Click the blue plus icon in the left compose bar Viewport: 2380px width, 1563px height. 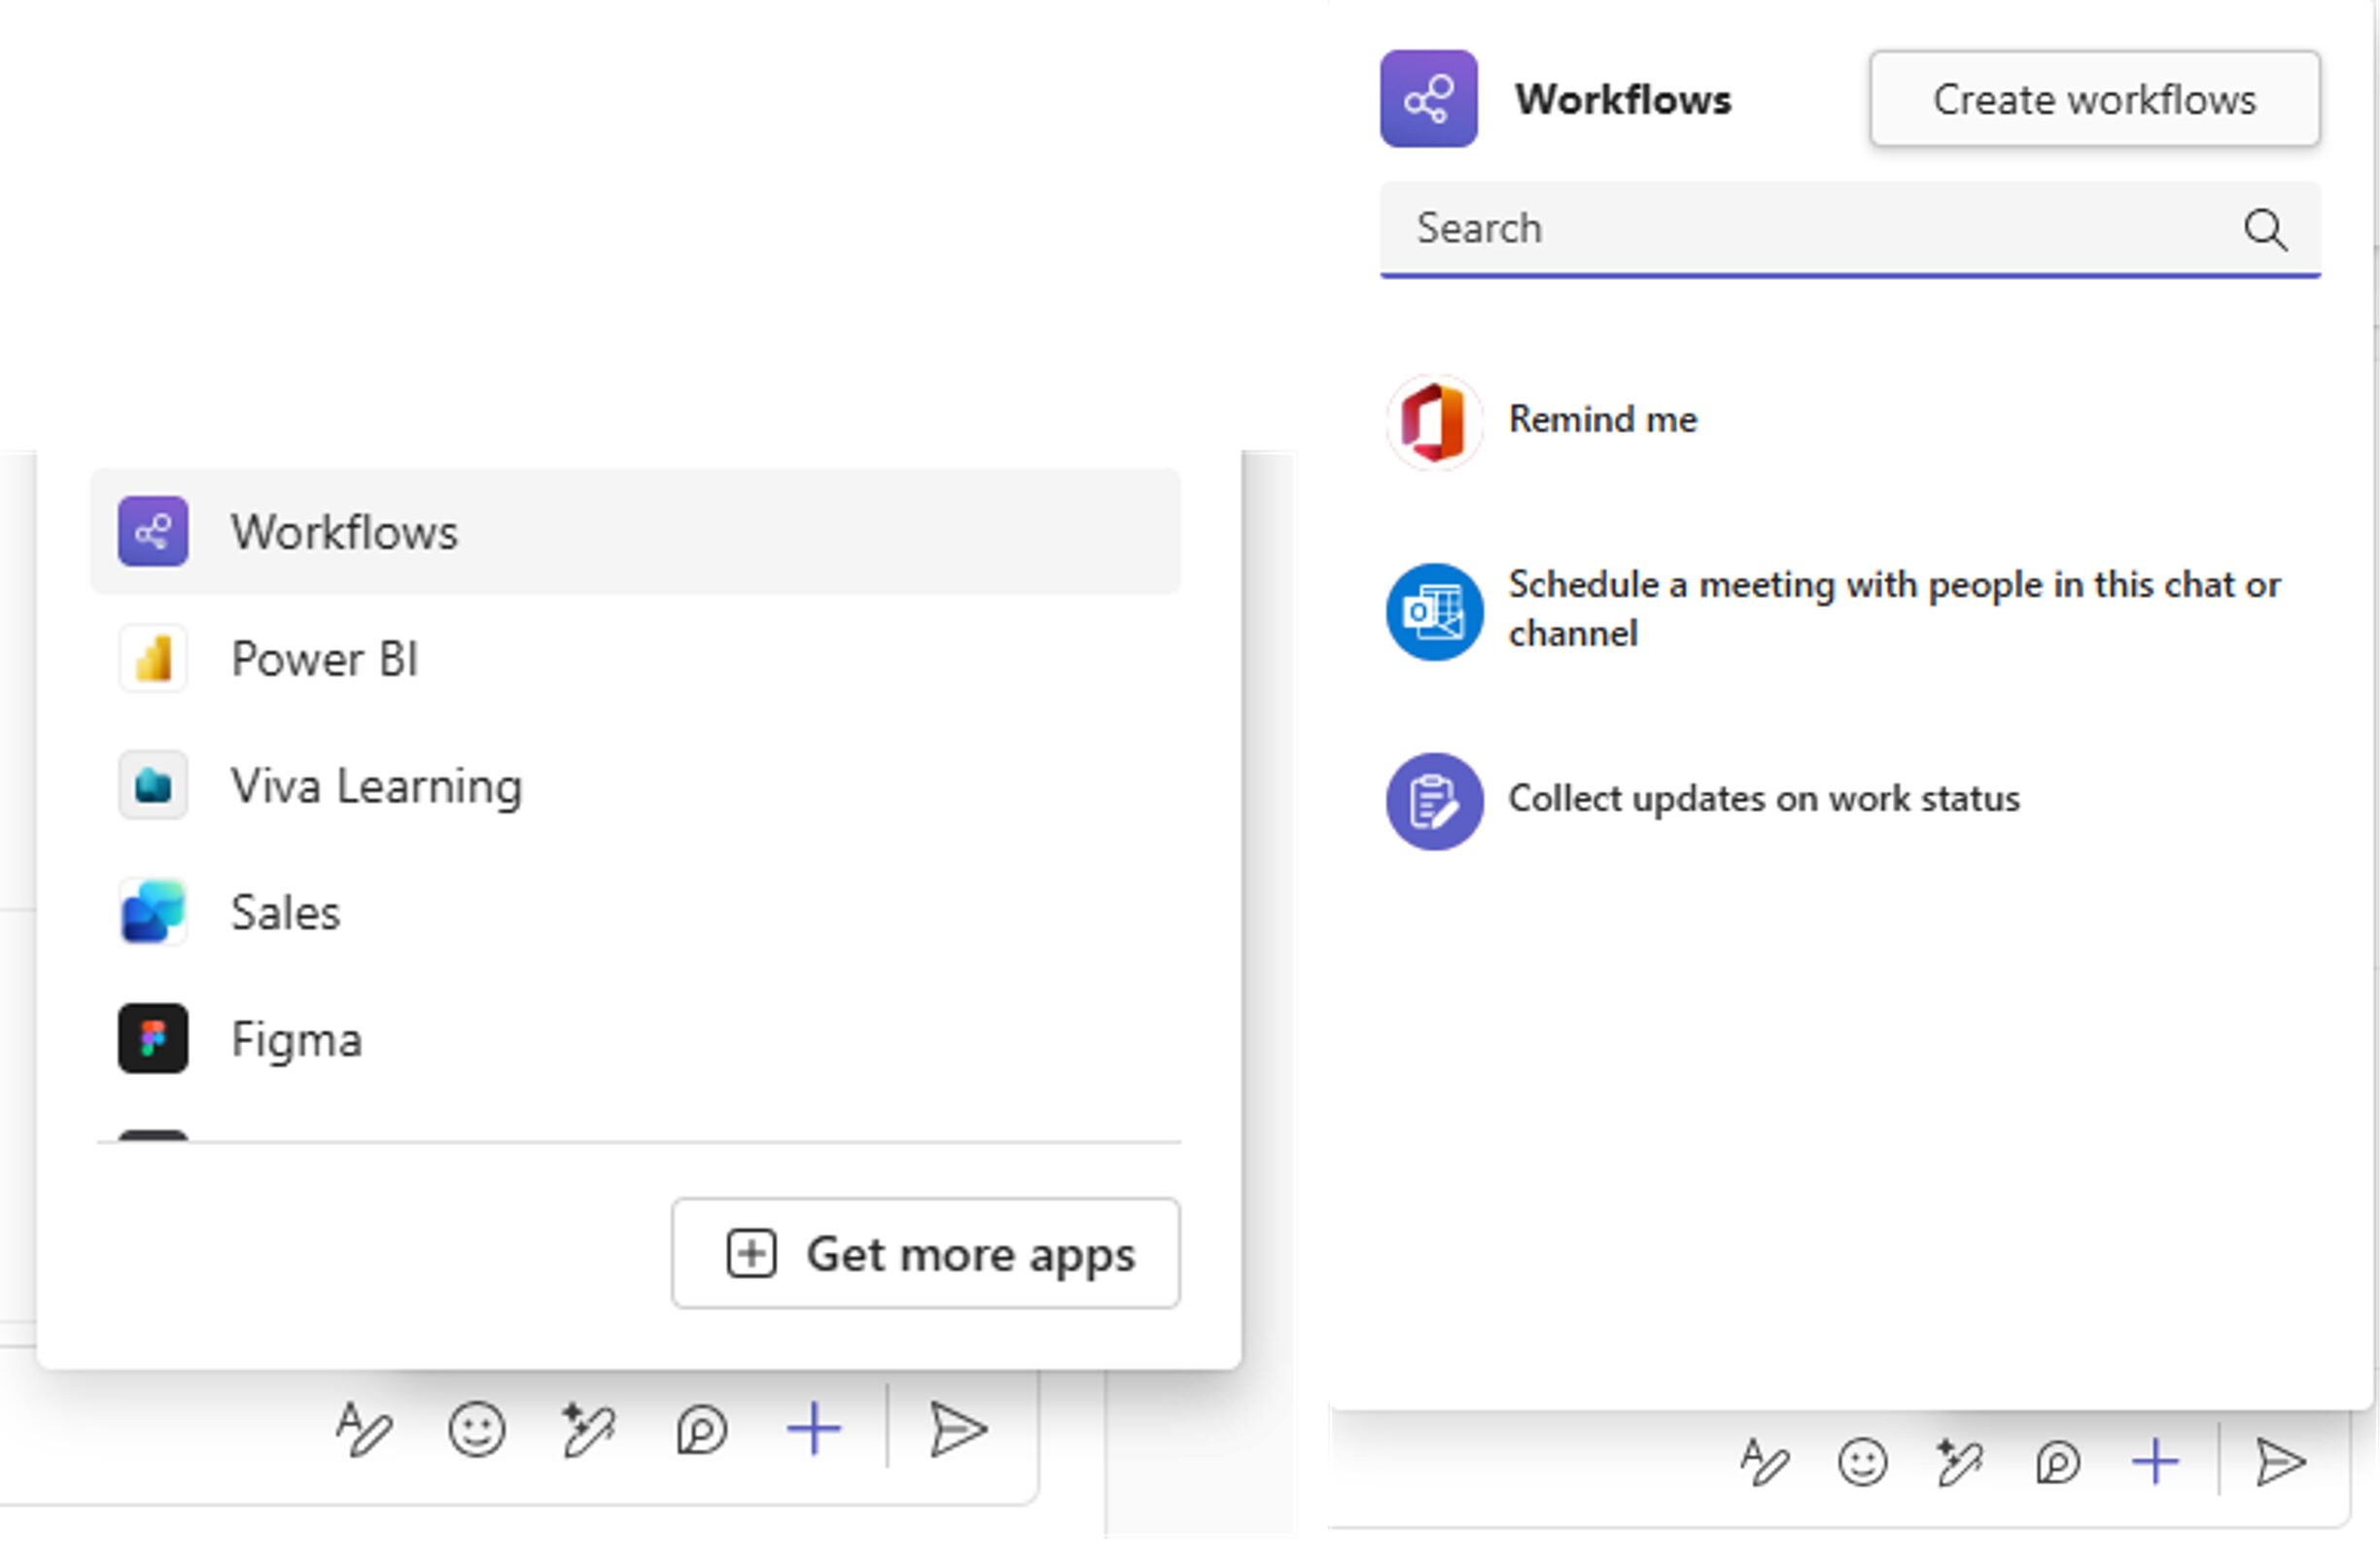[x=813, y=1429]
